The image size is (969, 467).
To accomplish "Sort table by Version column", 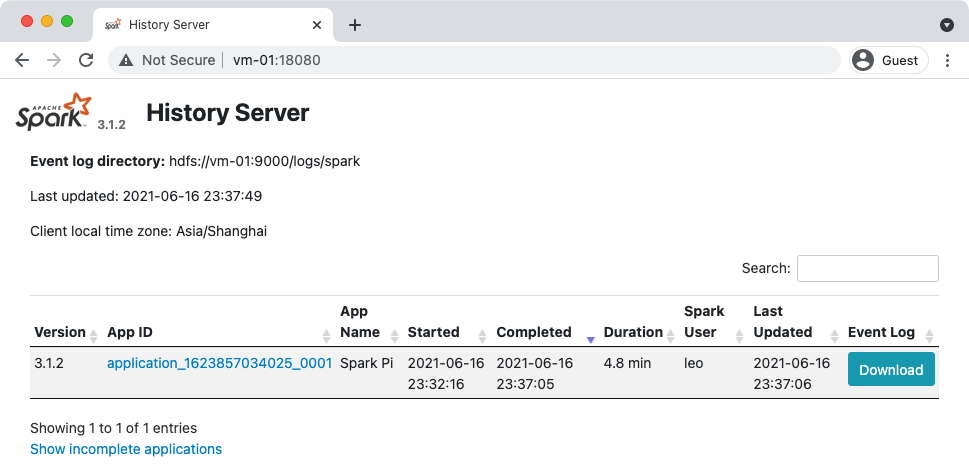I will click(60, 332).
